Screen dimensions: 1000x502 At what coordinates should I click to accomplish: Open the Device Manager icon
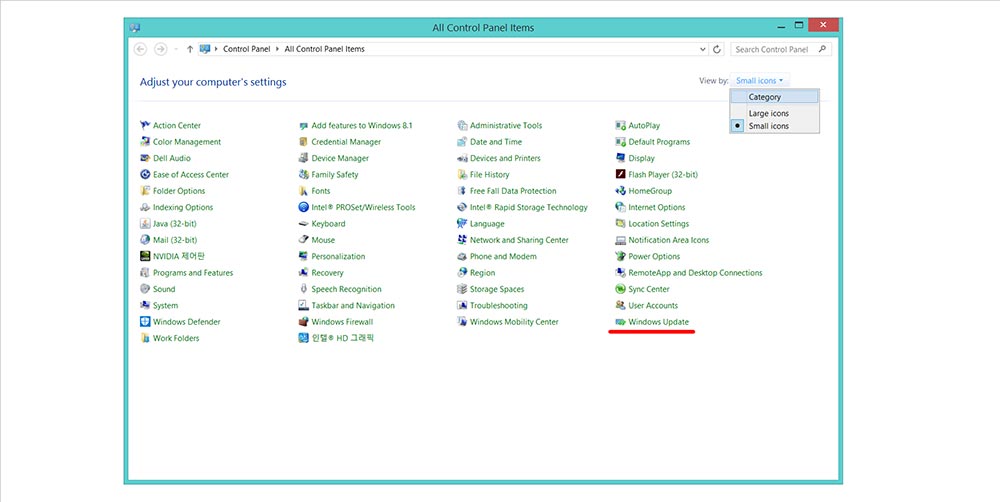304,158
